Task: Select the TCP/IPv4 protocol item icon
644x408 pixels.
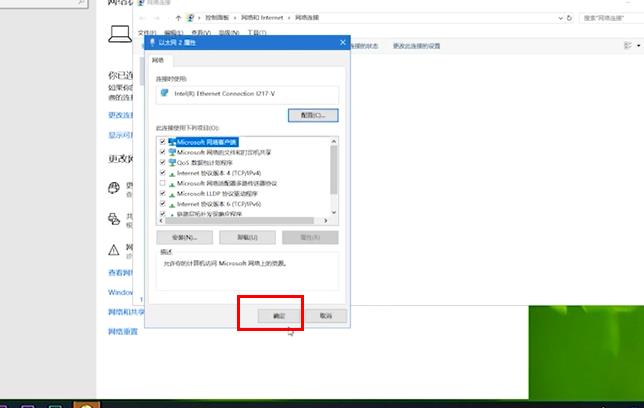Action: (172, 173)
